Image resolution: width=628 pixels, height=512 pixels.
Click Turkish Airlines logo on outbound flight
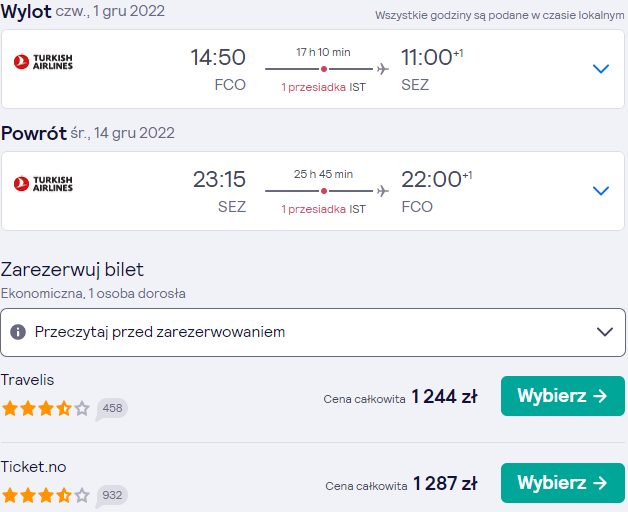click(x=43, y=62)
